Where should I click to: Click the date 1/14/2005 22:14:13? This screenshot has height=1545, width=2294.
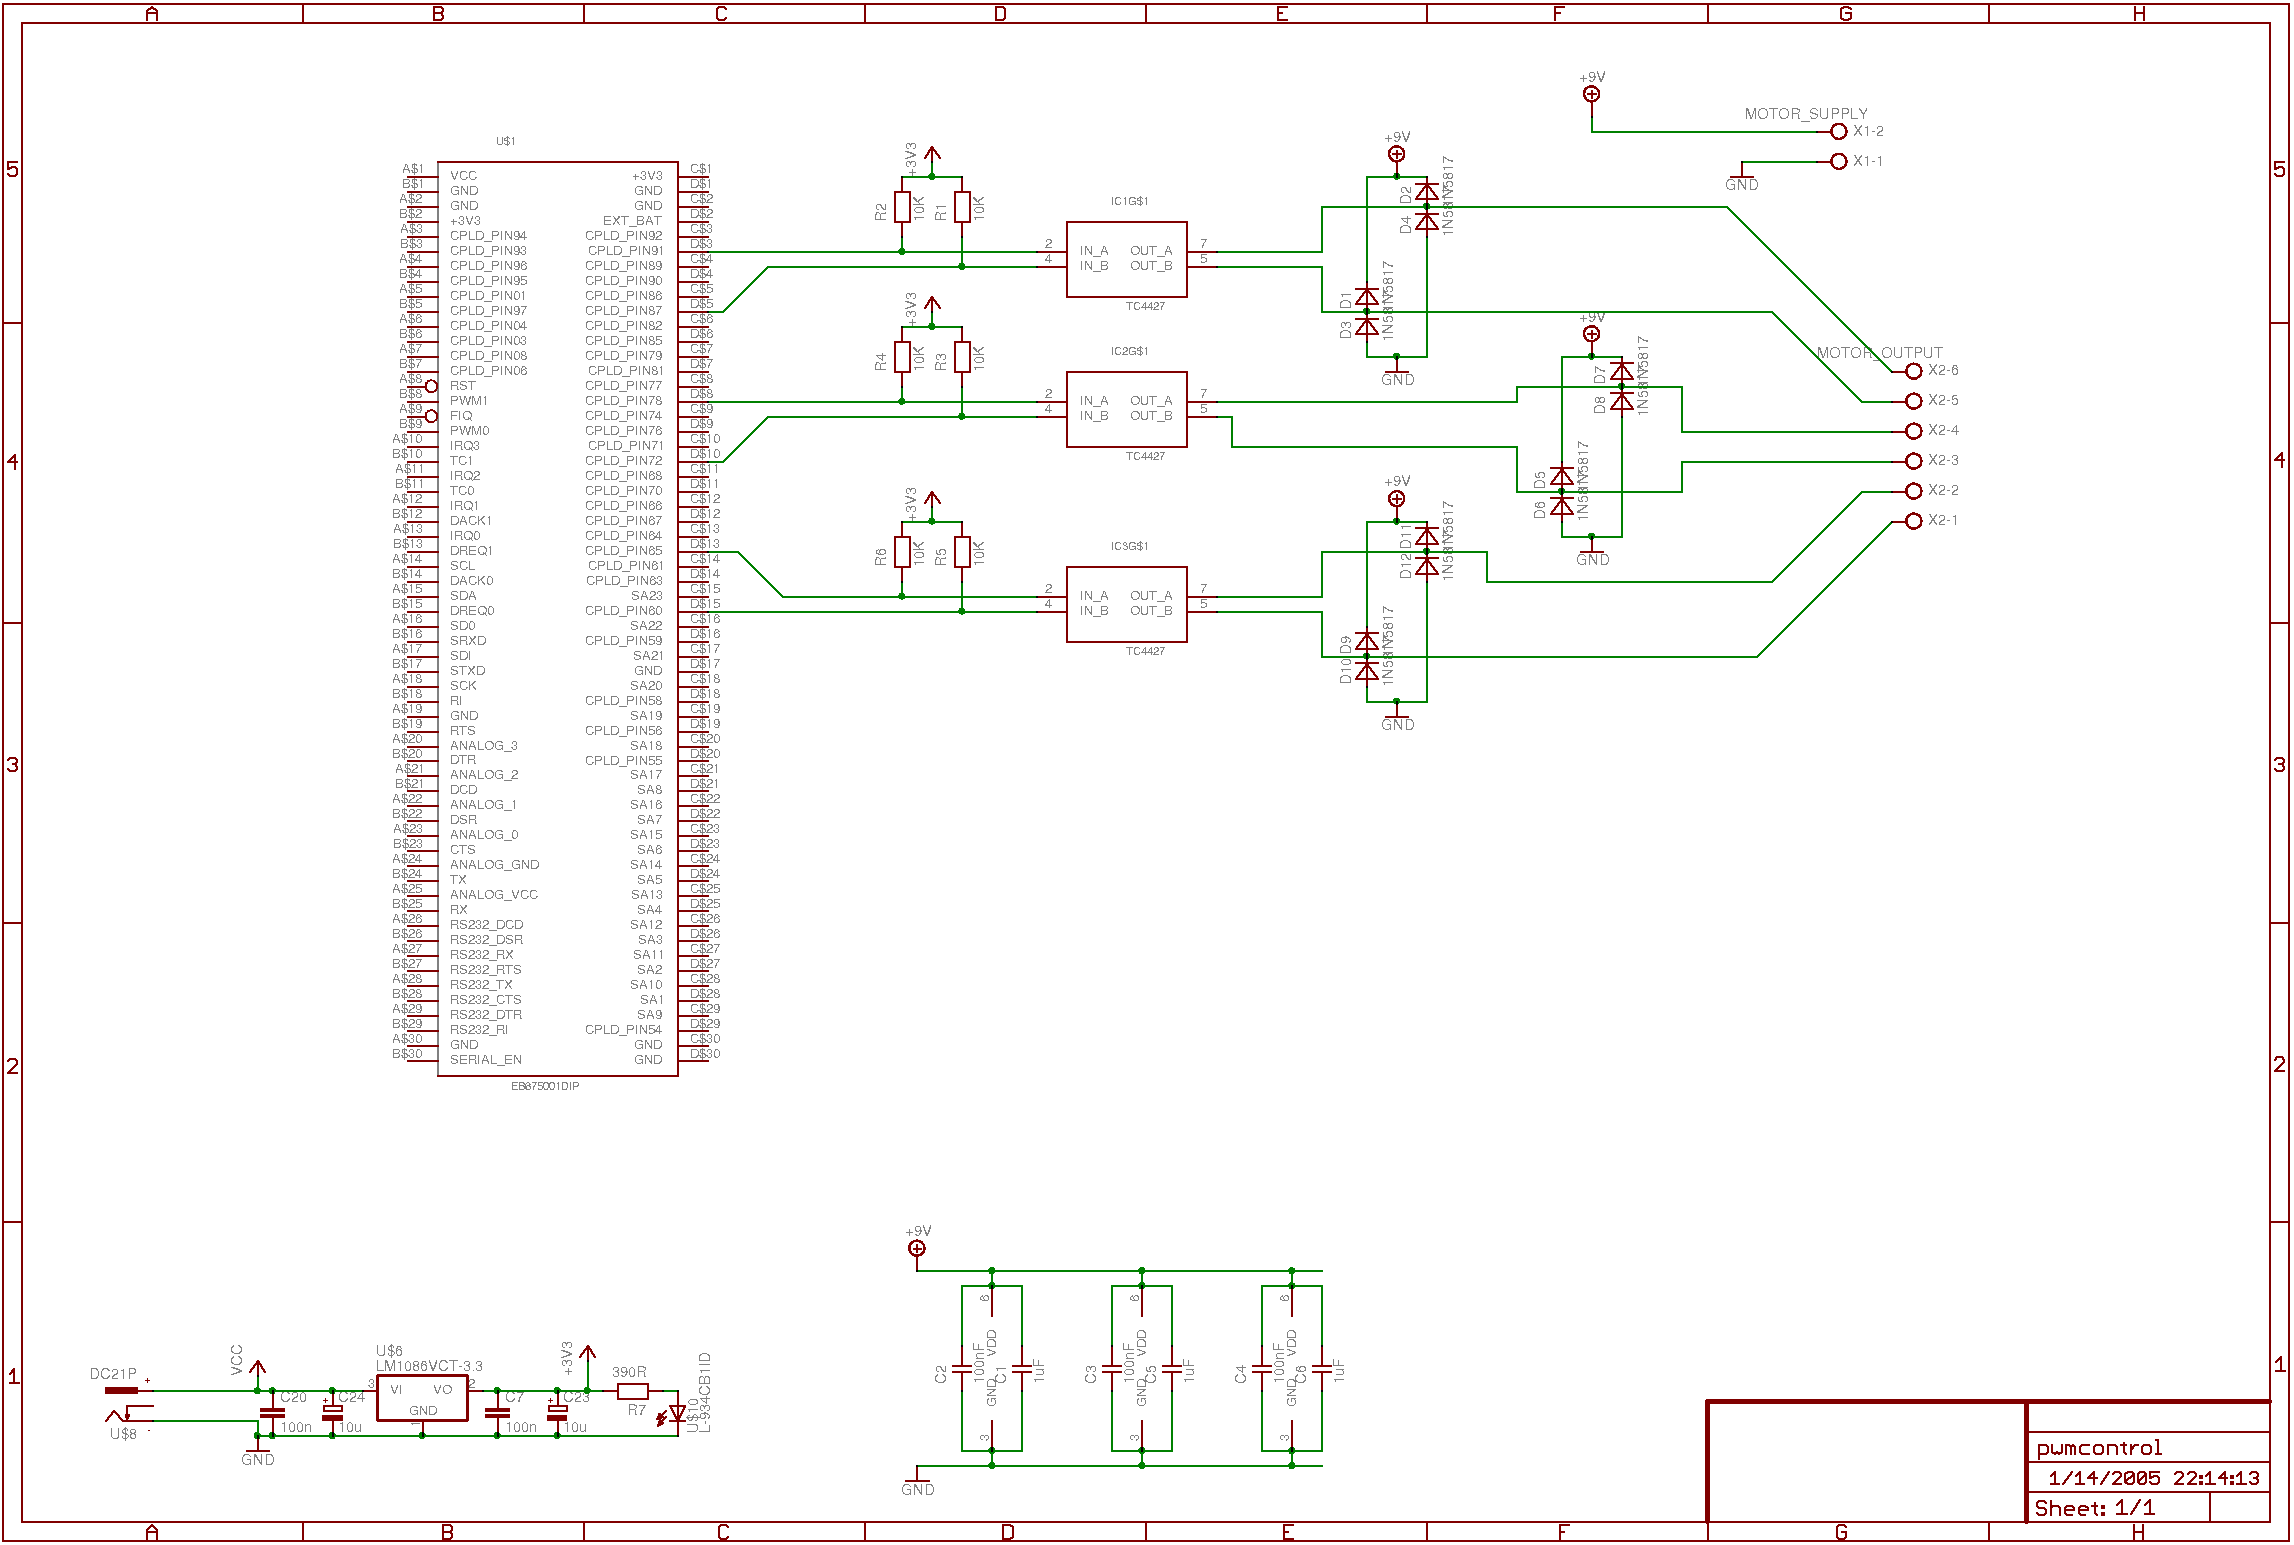tap(2153, 1478)
